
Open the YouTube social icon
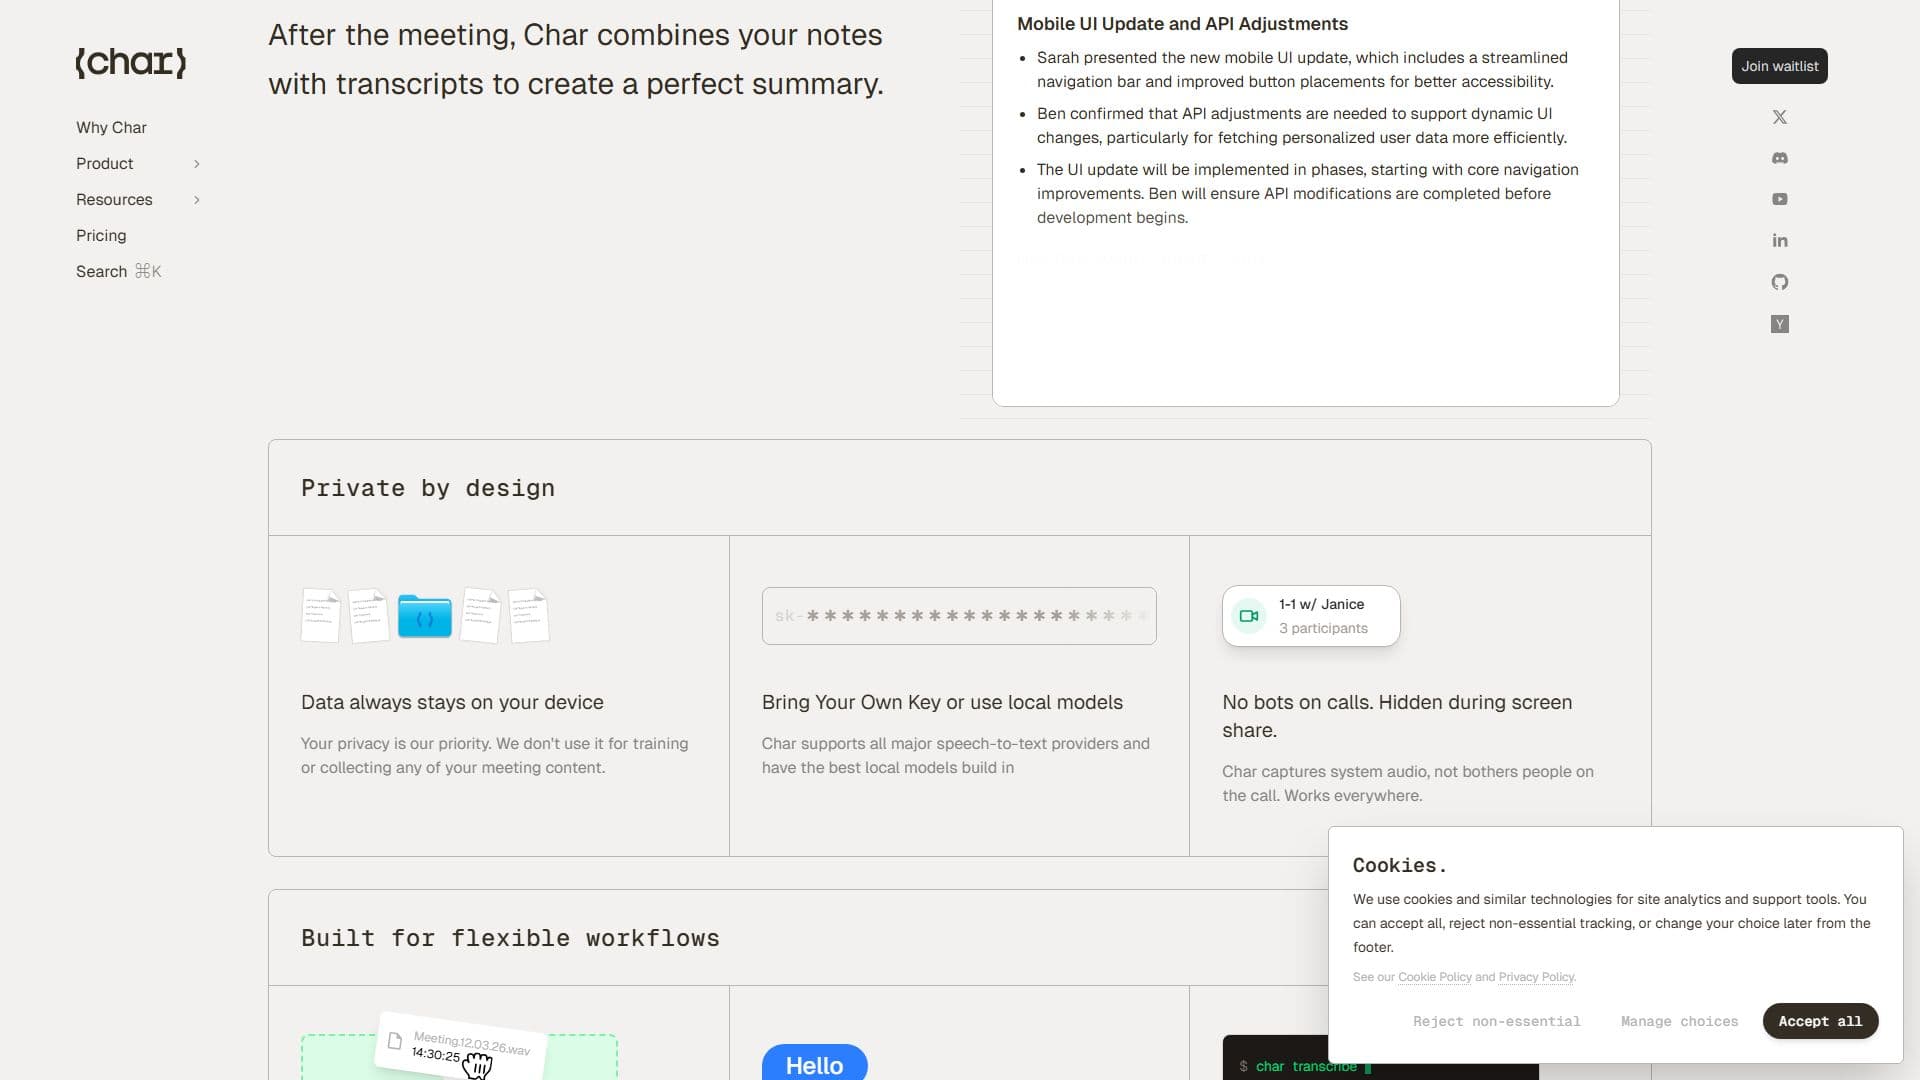point(1780,199)
